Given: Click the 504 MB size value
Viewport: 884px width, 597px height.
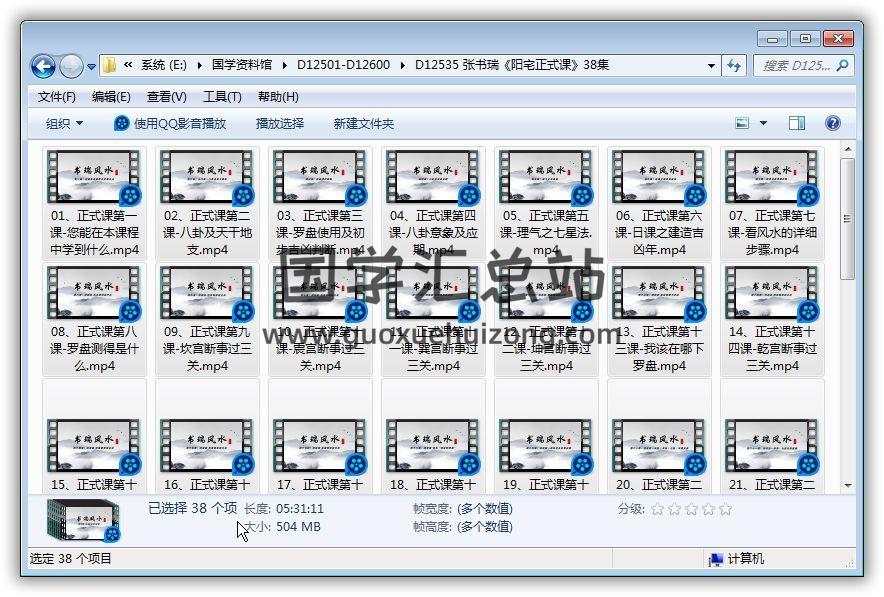Looking at the screenshot, I should [x=298, y=527].
